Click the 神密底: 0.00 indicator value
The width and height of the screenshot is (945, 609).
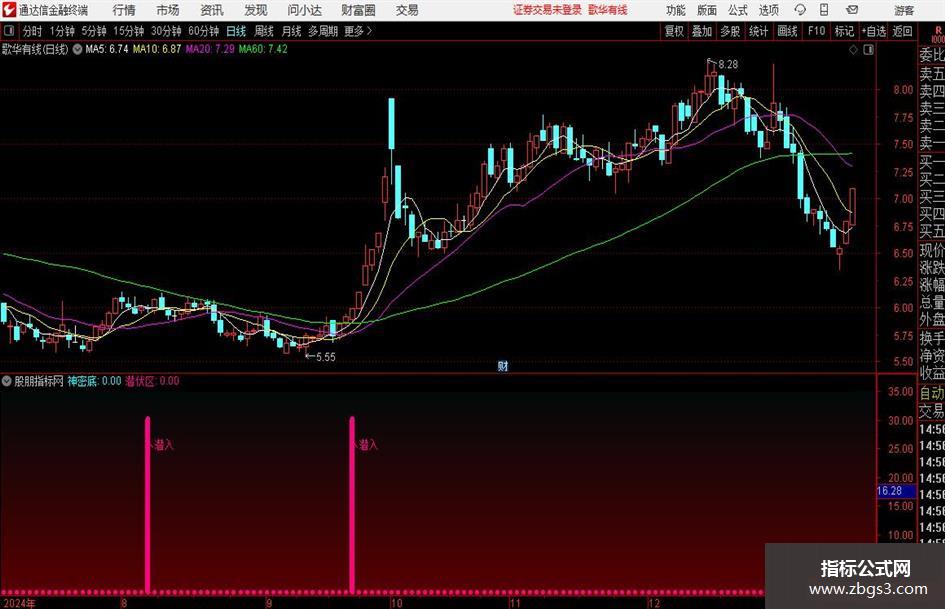coord(95,381)
